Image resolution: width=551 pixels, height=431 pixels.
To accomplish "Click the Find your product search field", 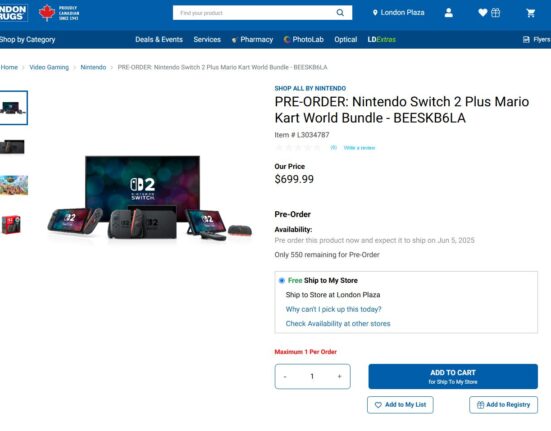I will pos(253,13).
